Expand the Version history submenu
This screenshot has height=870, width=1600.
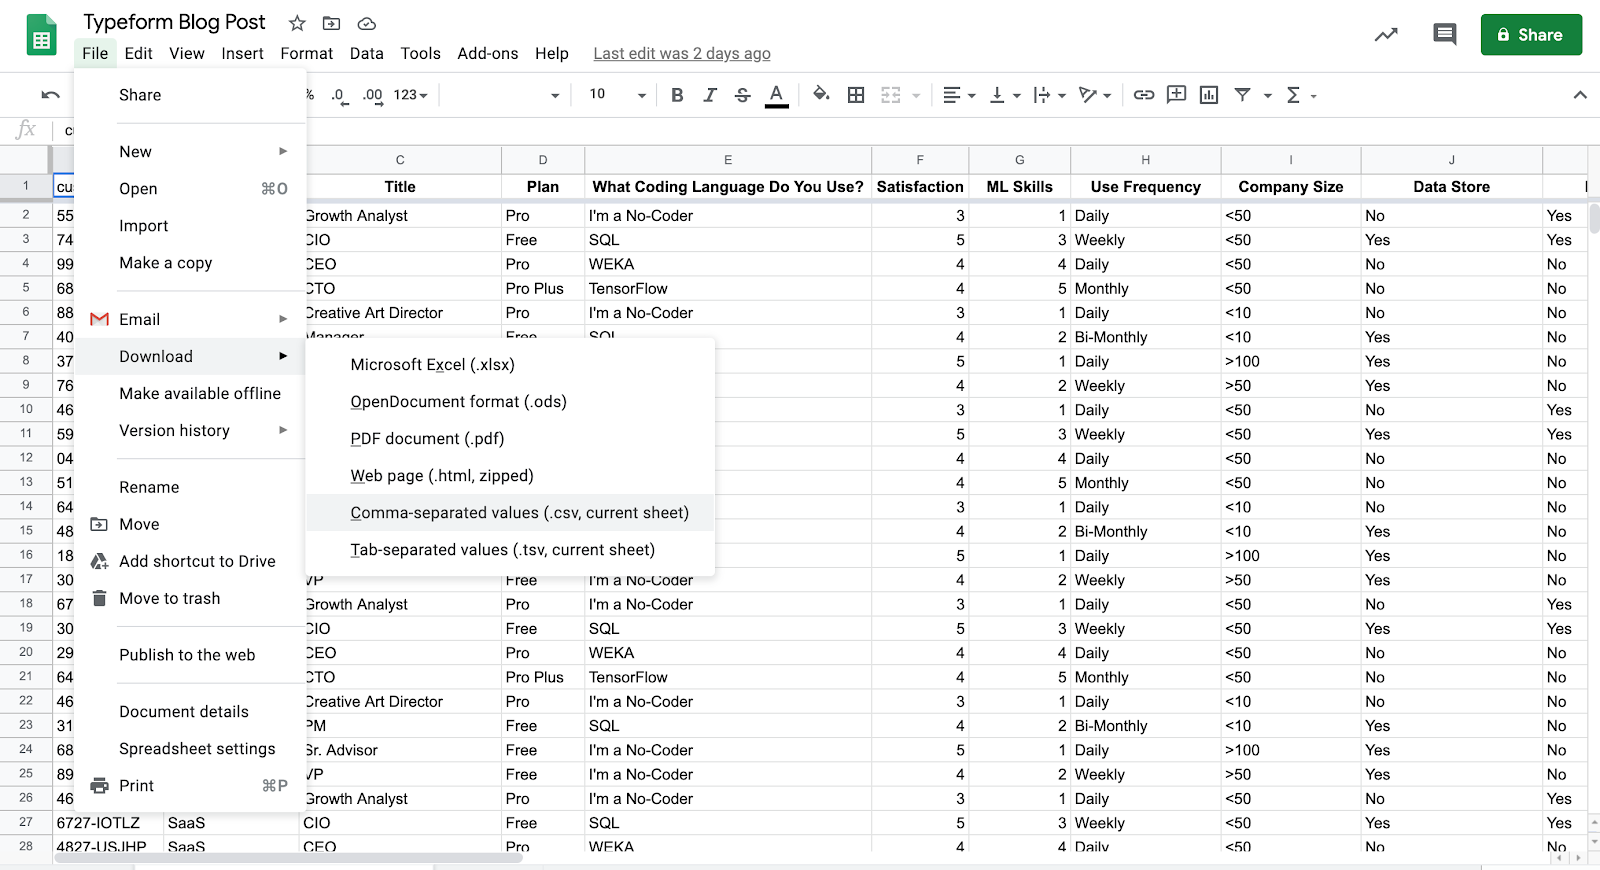[190, 431]
